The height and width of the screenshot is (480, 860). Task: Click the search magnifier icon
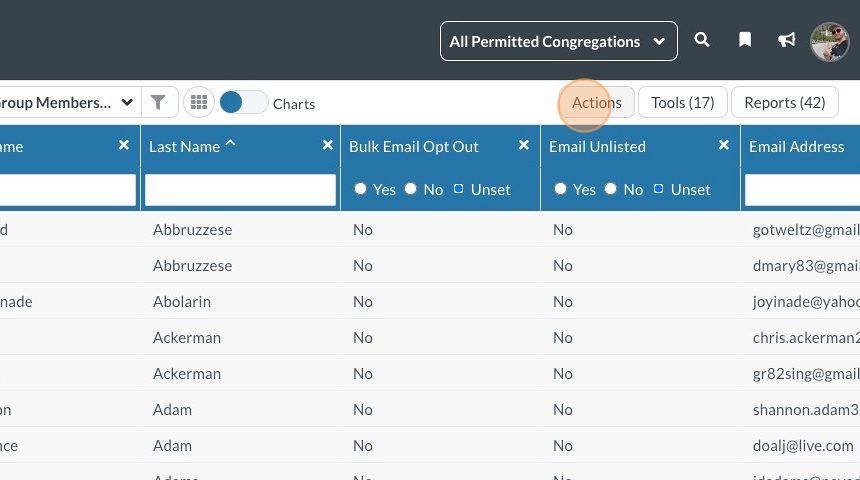(x=702, y=40)
